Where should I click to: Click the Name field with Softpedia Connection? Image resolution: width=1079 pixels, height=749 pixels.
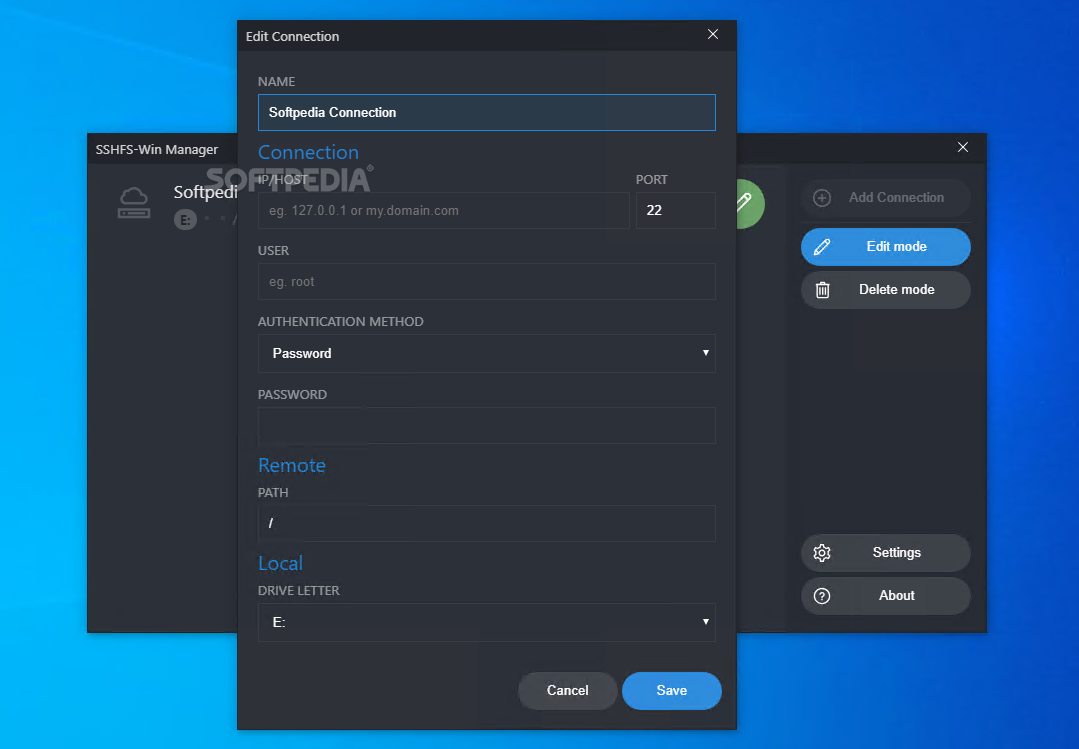coord(487,112)
